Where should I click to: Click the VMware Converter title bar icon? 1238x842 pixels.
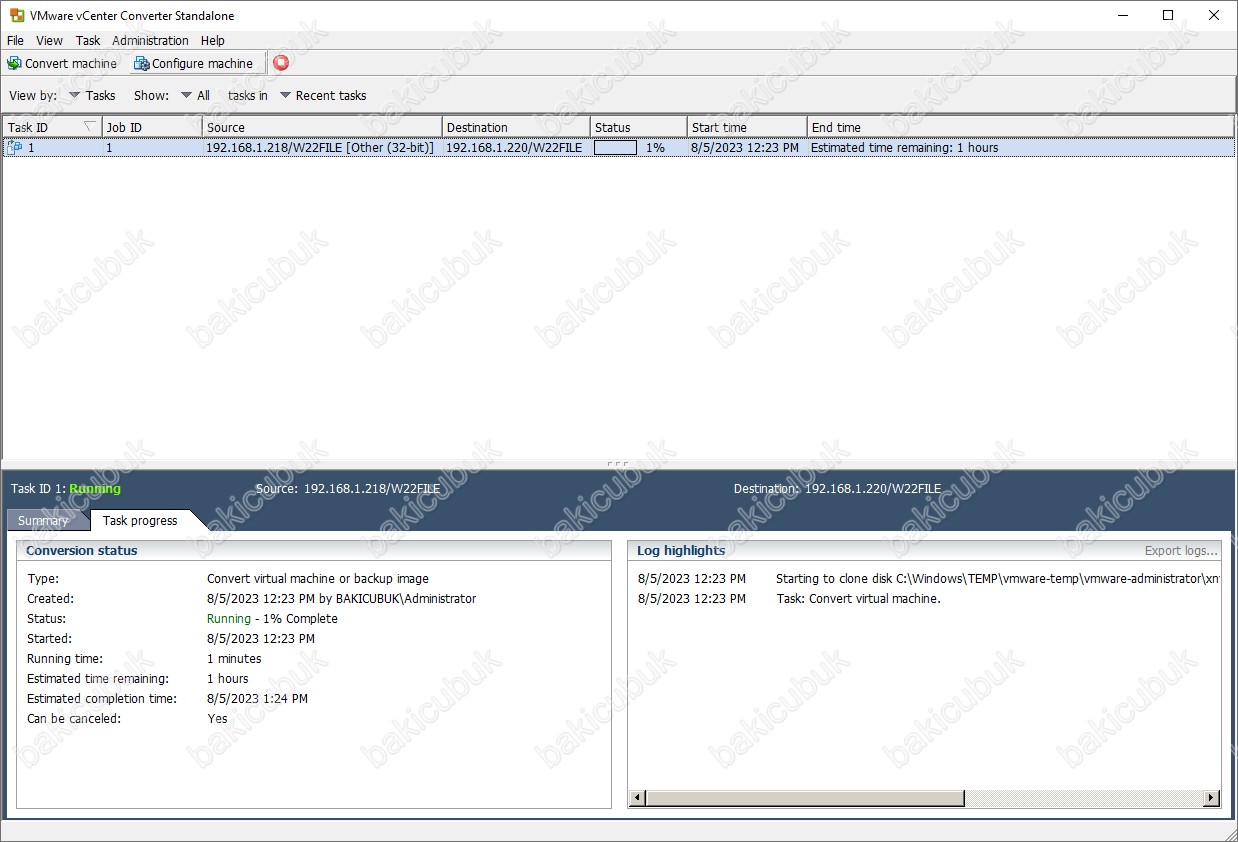[17, 16]
